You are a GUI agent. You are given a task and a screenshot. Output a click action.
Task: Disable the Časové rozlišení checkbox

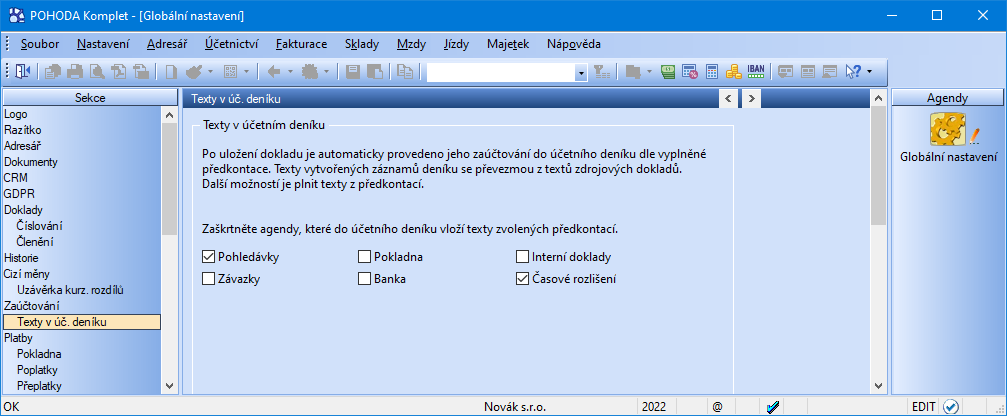[522, 279]
